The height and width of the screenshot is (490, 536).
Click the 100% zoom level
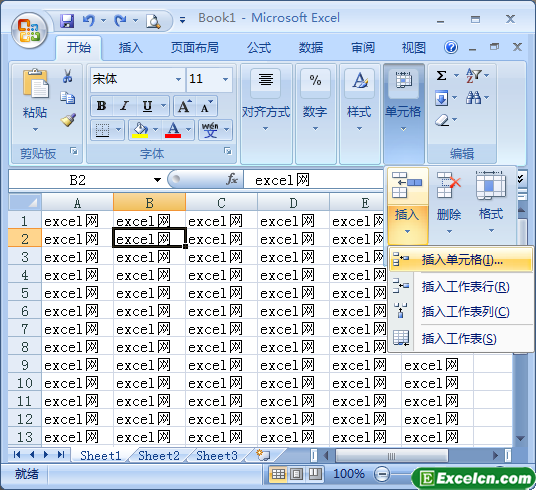point(349,474)
